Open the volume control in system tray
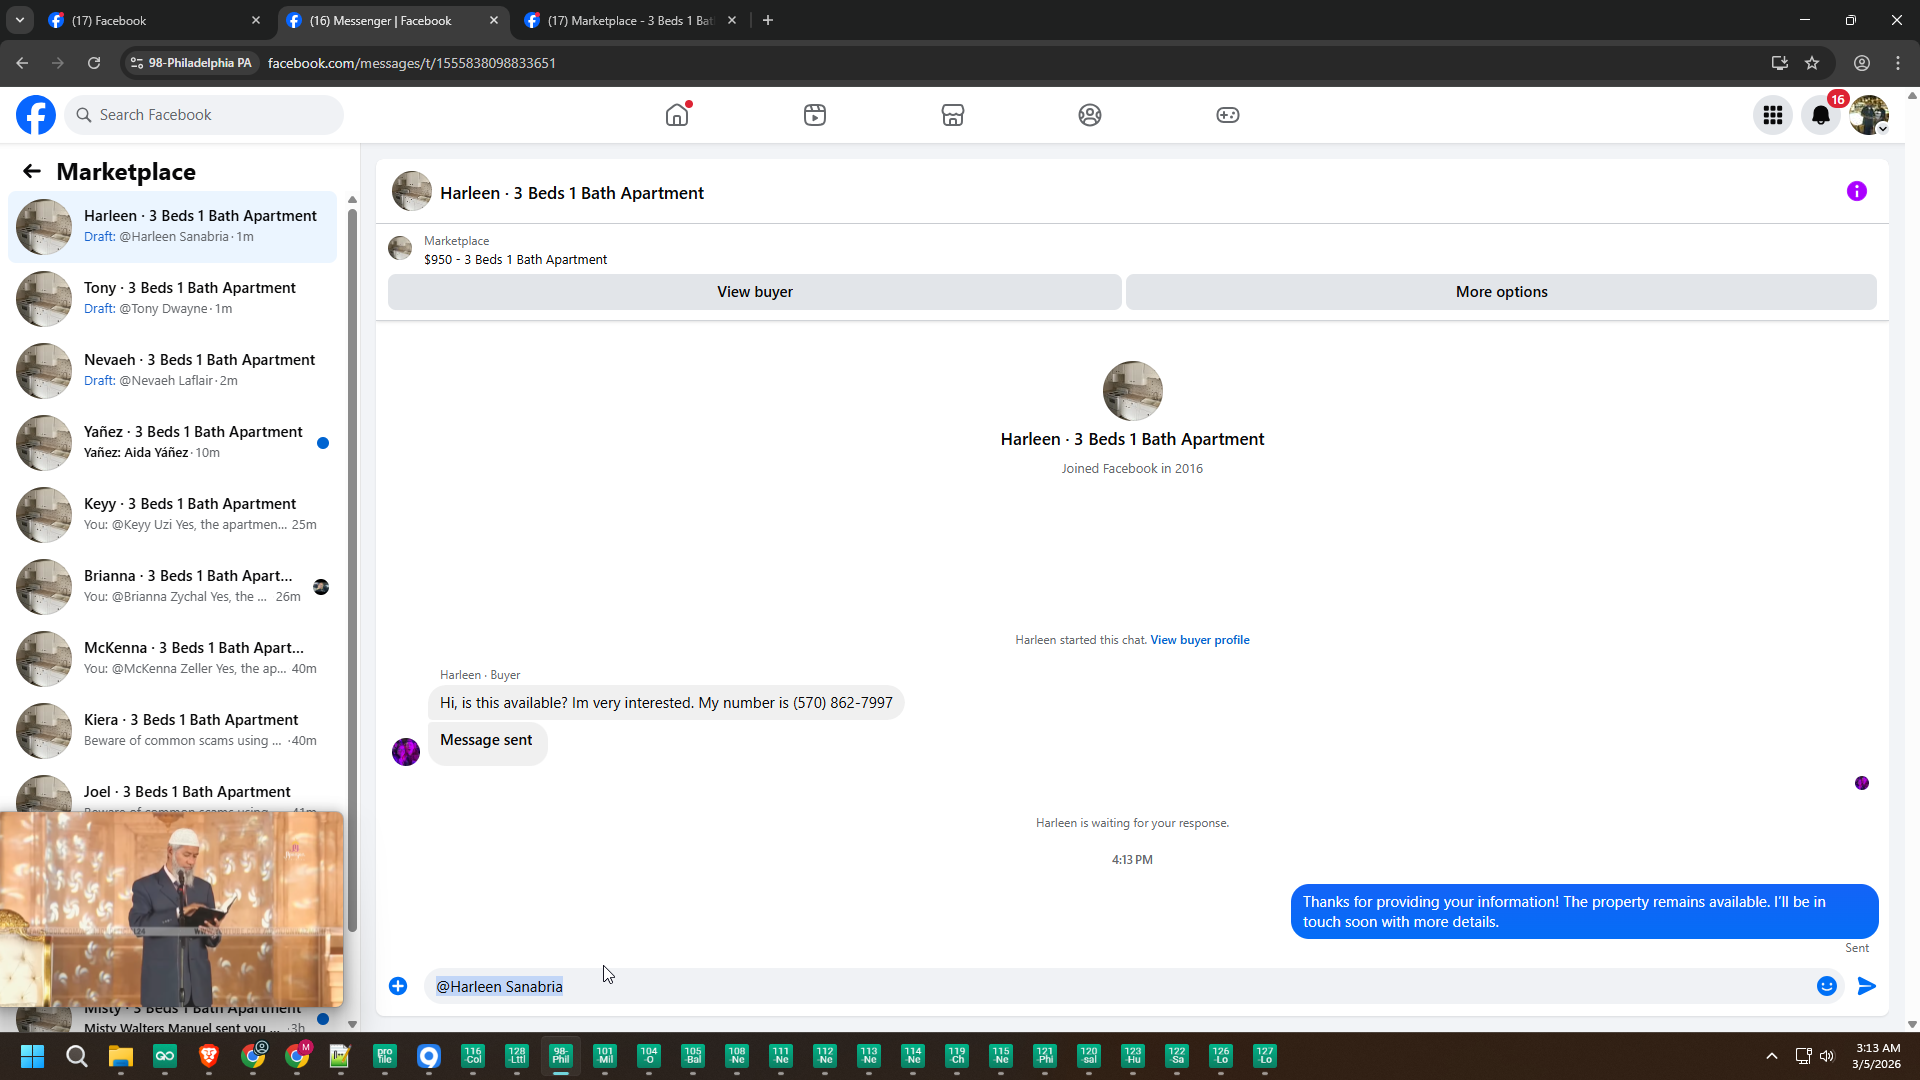 (1827, 1056)
